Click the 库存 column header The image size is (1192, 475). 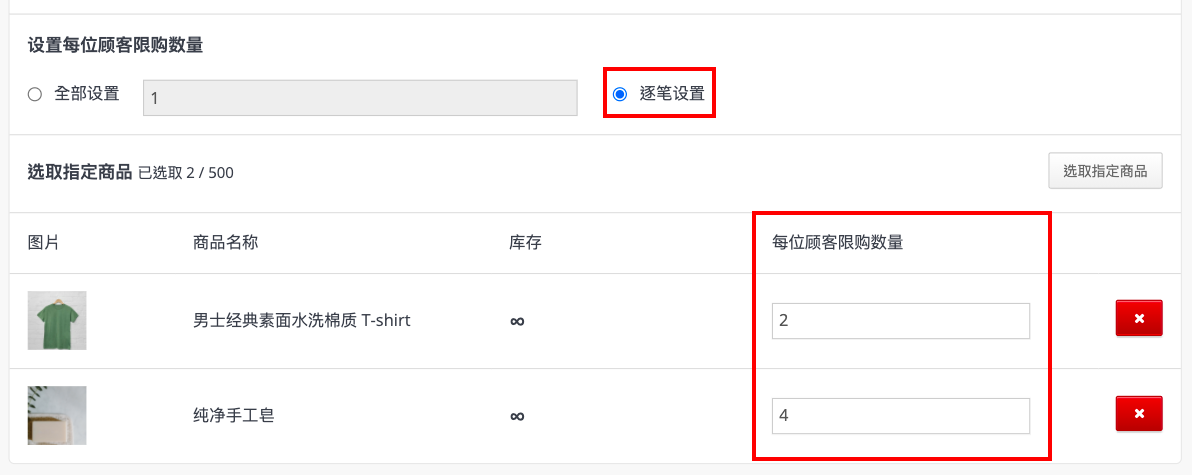tap(525, 243)
